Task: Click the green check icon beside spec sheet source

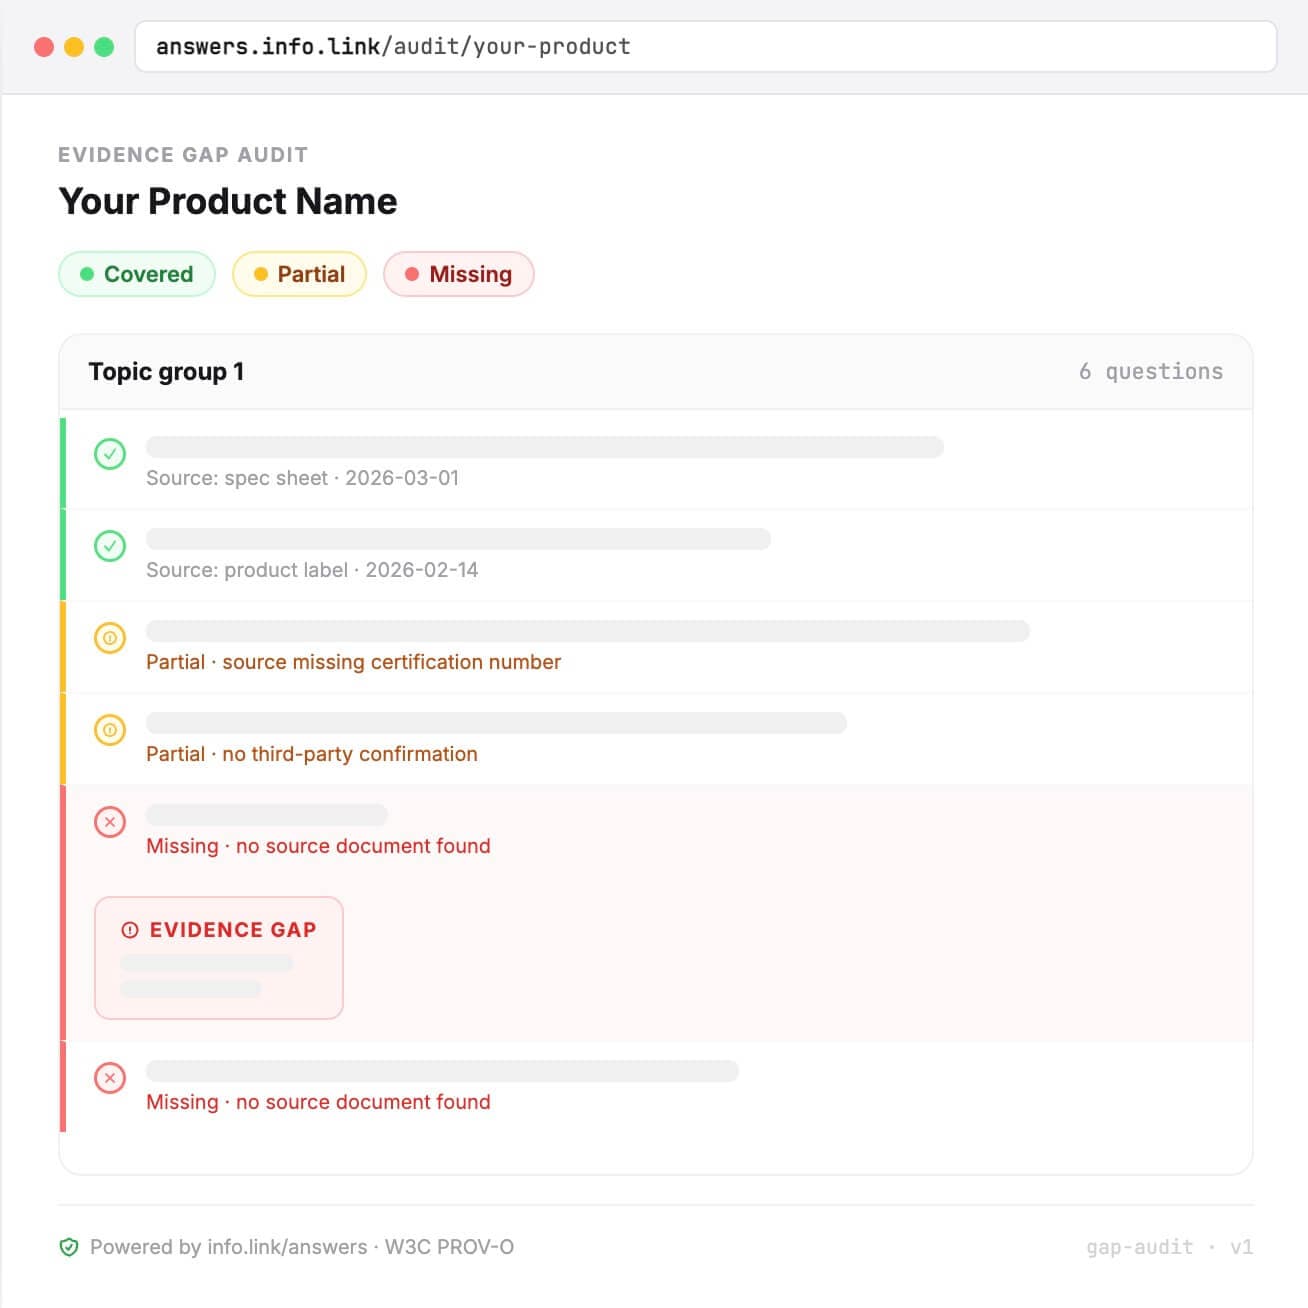Action: (x=110, y=454)
